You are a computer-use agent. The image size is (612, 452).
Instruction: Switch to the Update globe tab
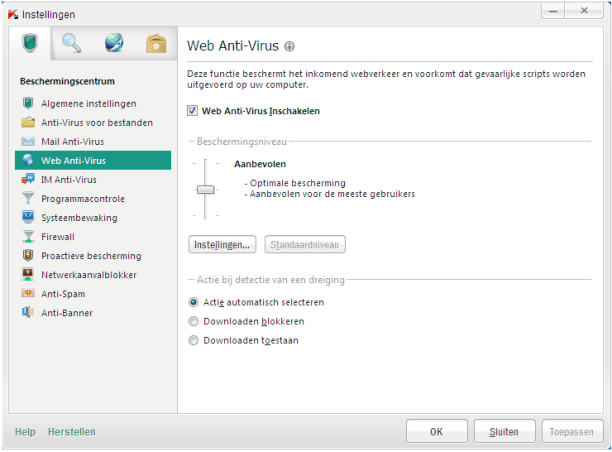113,43
